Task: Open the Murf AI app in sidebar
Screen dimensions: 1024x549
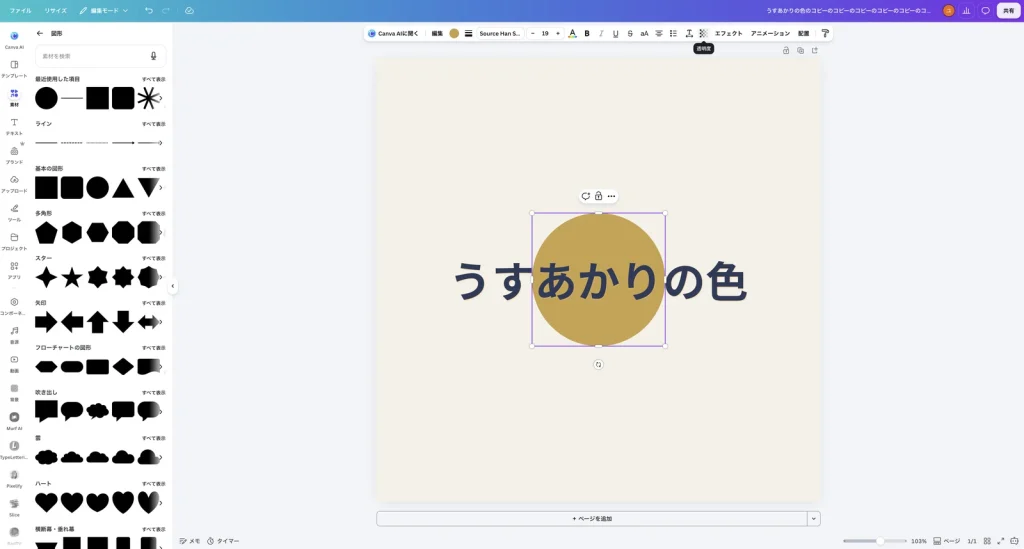Action: click(14, 421)
